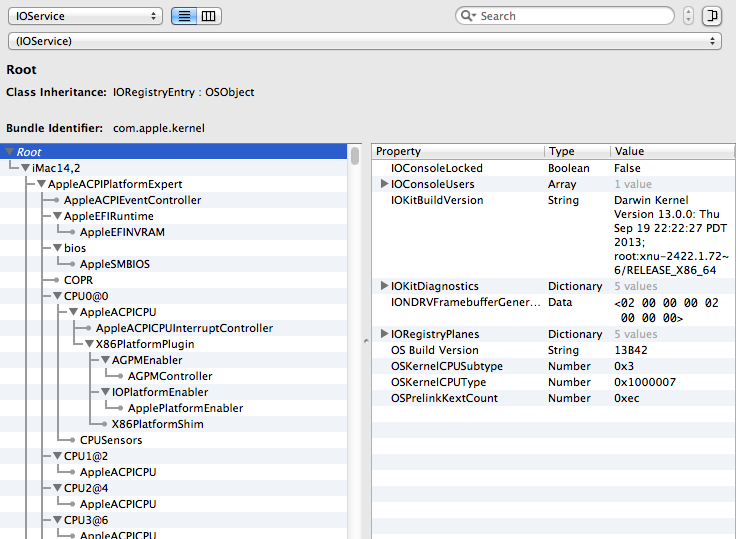This screenshot has height=539, width=736.
Task: Collapse the X86PlatformPlugin tree node
Action: 90,344
